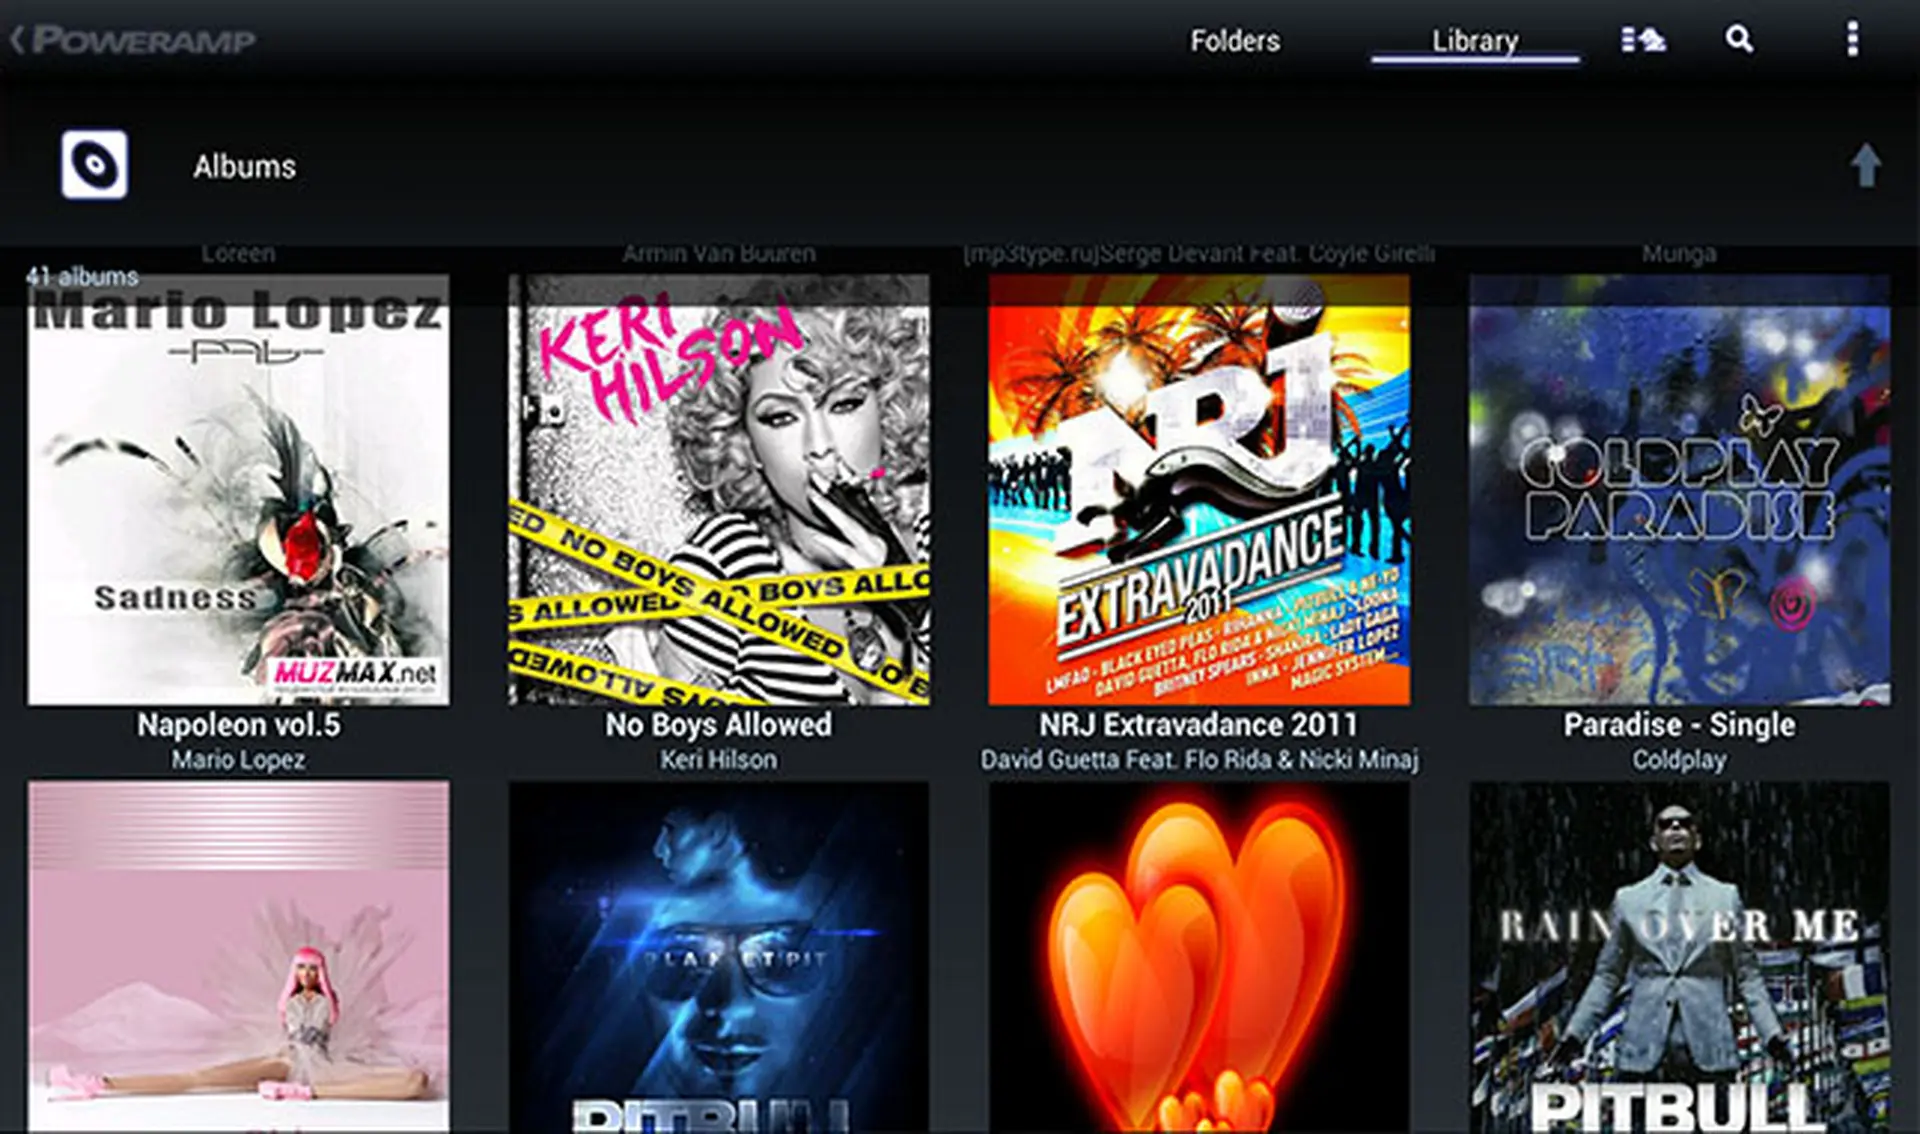The height and width of the screenshot is (1134, 1920).
Task: Click the Armin Van Buuren artist label
Action: pos(719,254)
